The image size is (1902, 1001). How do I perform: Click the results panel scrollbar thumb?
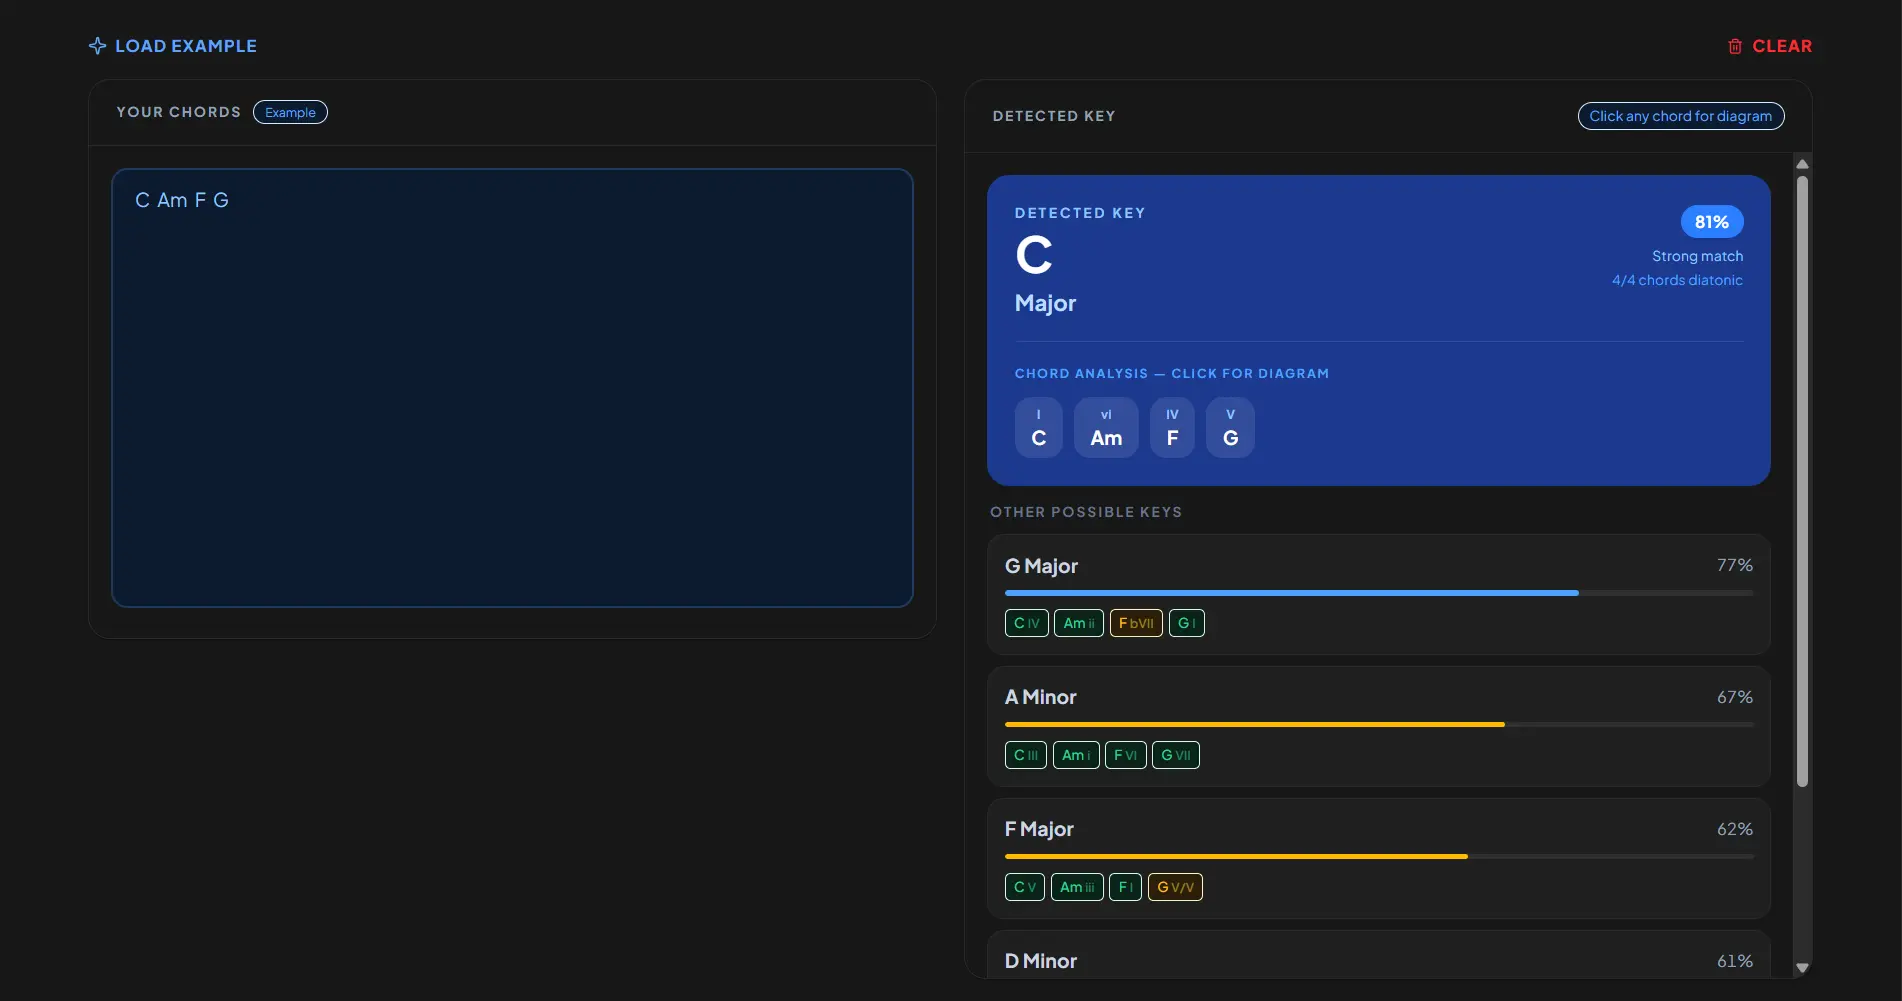[1802, 481]
